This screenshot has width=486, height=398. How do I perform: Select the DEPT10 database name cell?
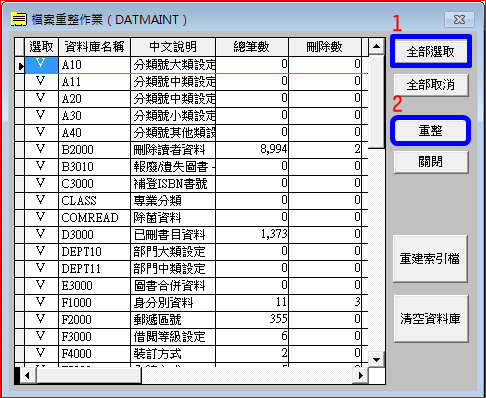[94, 252]
